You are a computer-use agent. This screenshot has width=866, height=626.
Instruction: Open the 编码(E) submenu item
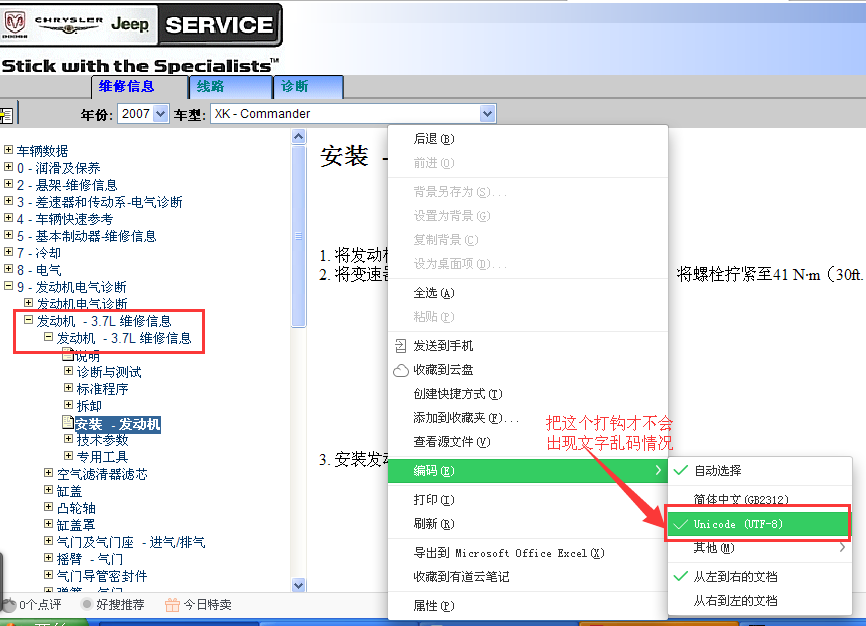[x=528, y=471]
